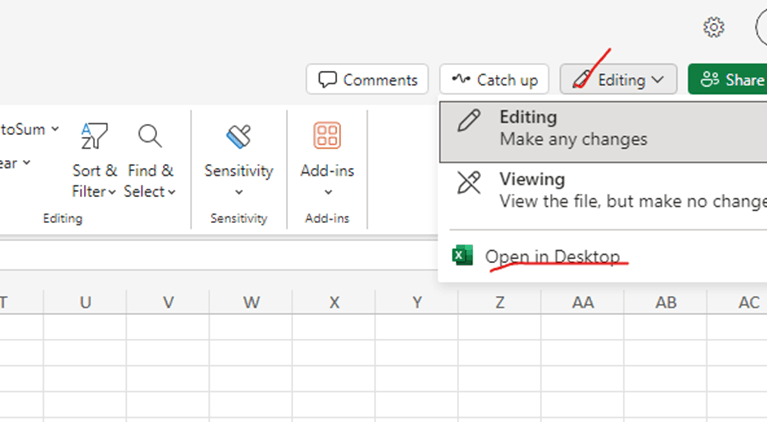Select column U header
This screenshot has width=767, height=422.
click(x=85, y=302)
